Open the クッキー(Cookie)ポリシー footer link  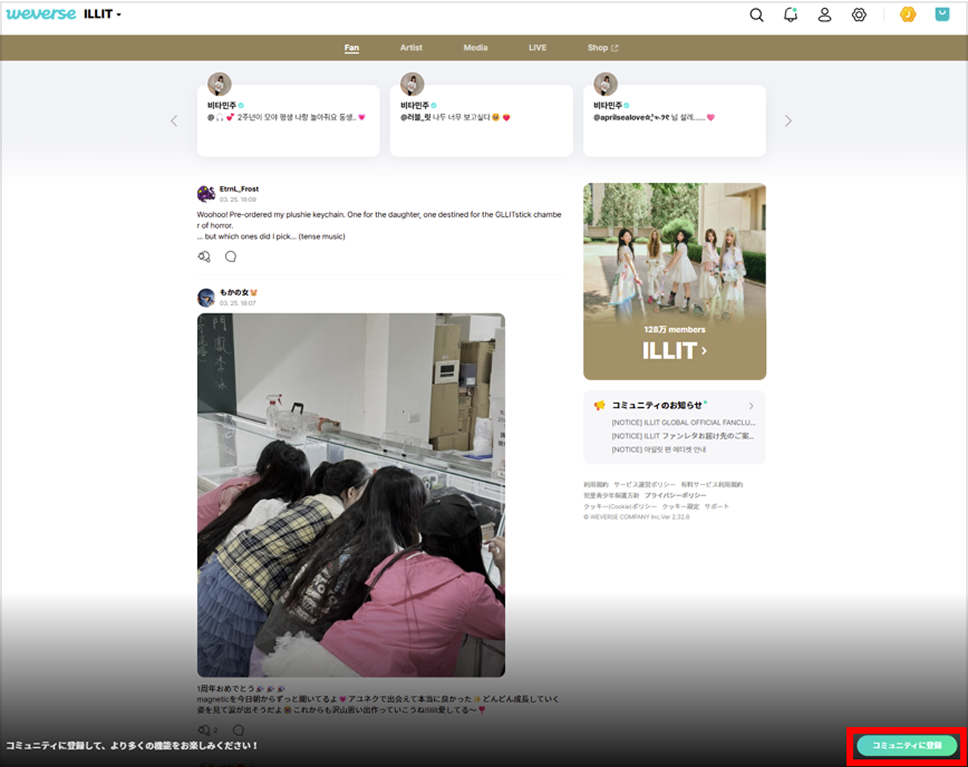pyautogui.click(x=620, y=506)
